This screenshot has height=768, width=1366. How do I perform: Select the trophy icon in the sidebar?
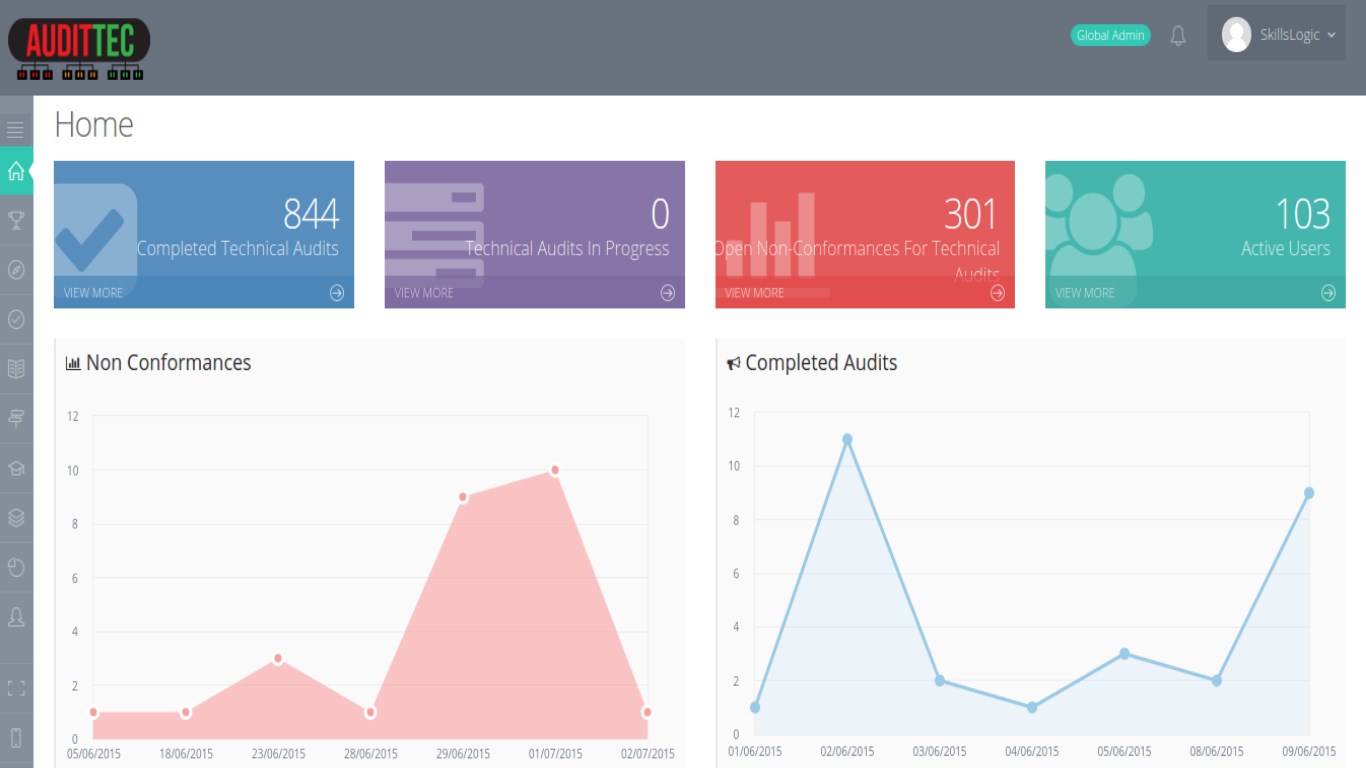point(16,220)
